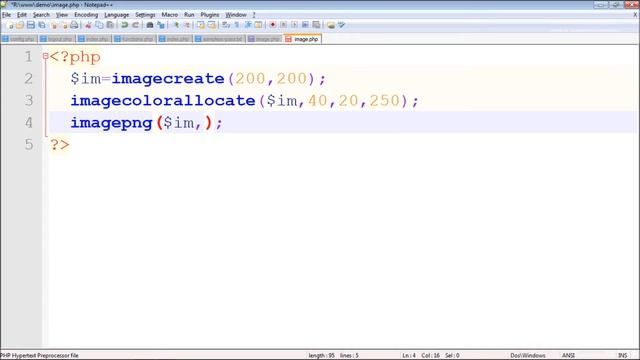The width and height of the screenshot is (640, 360).
Task: Toggle the Word Wrap toolbar button
Action: click(x=226, y=25)
